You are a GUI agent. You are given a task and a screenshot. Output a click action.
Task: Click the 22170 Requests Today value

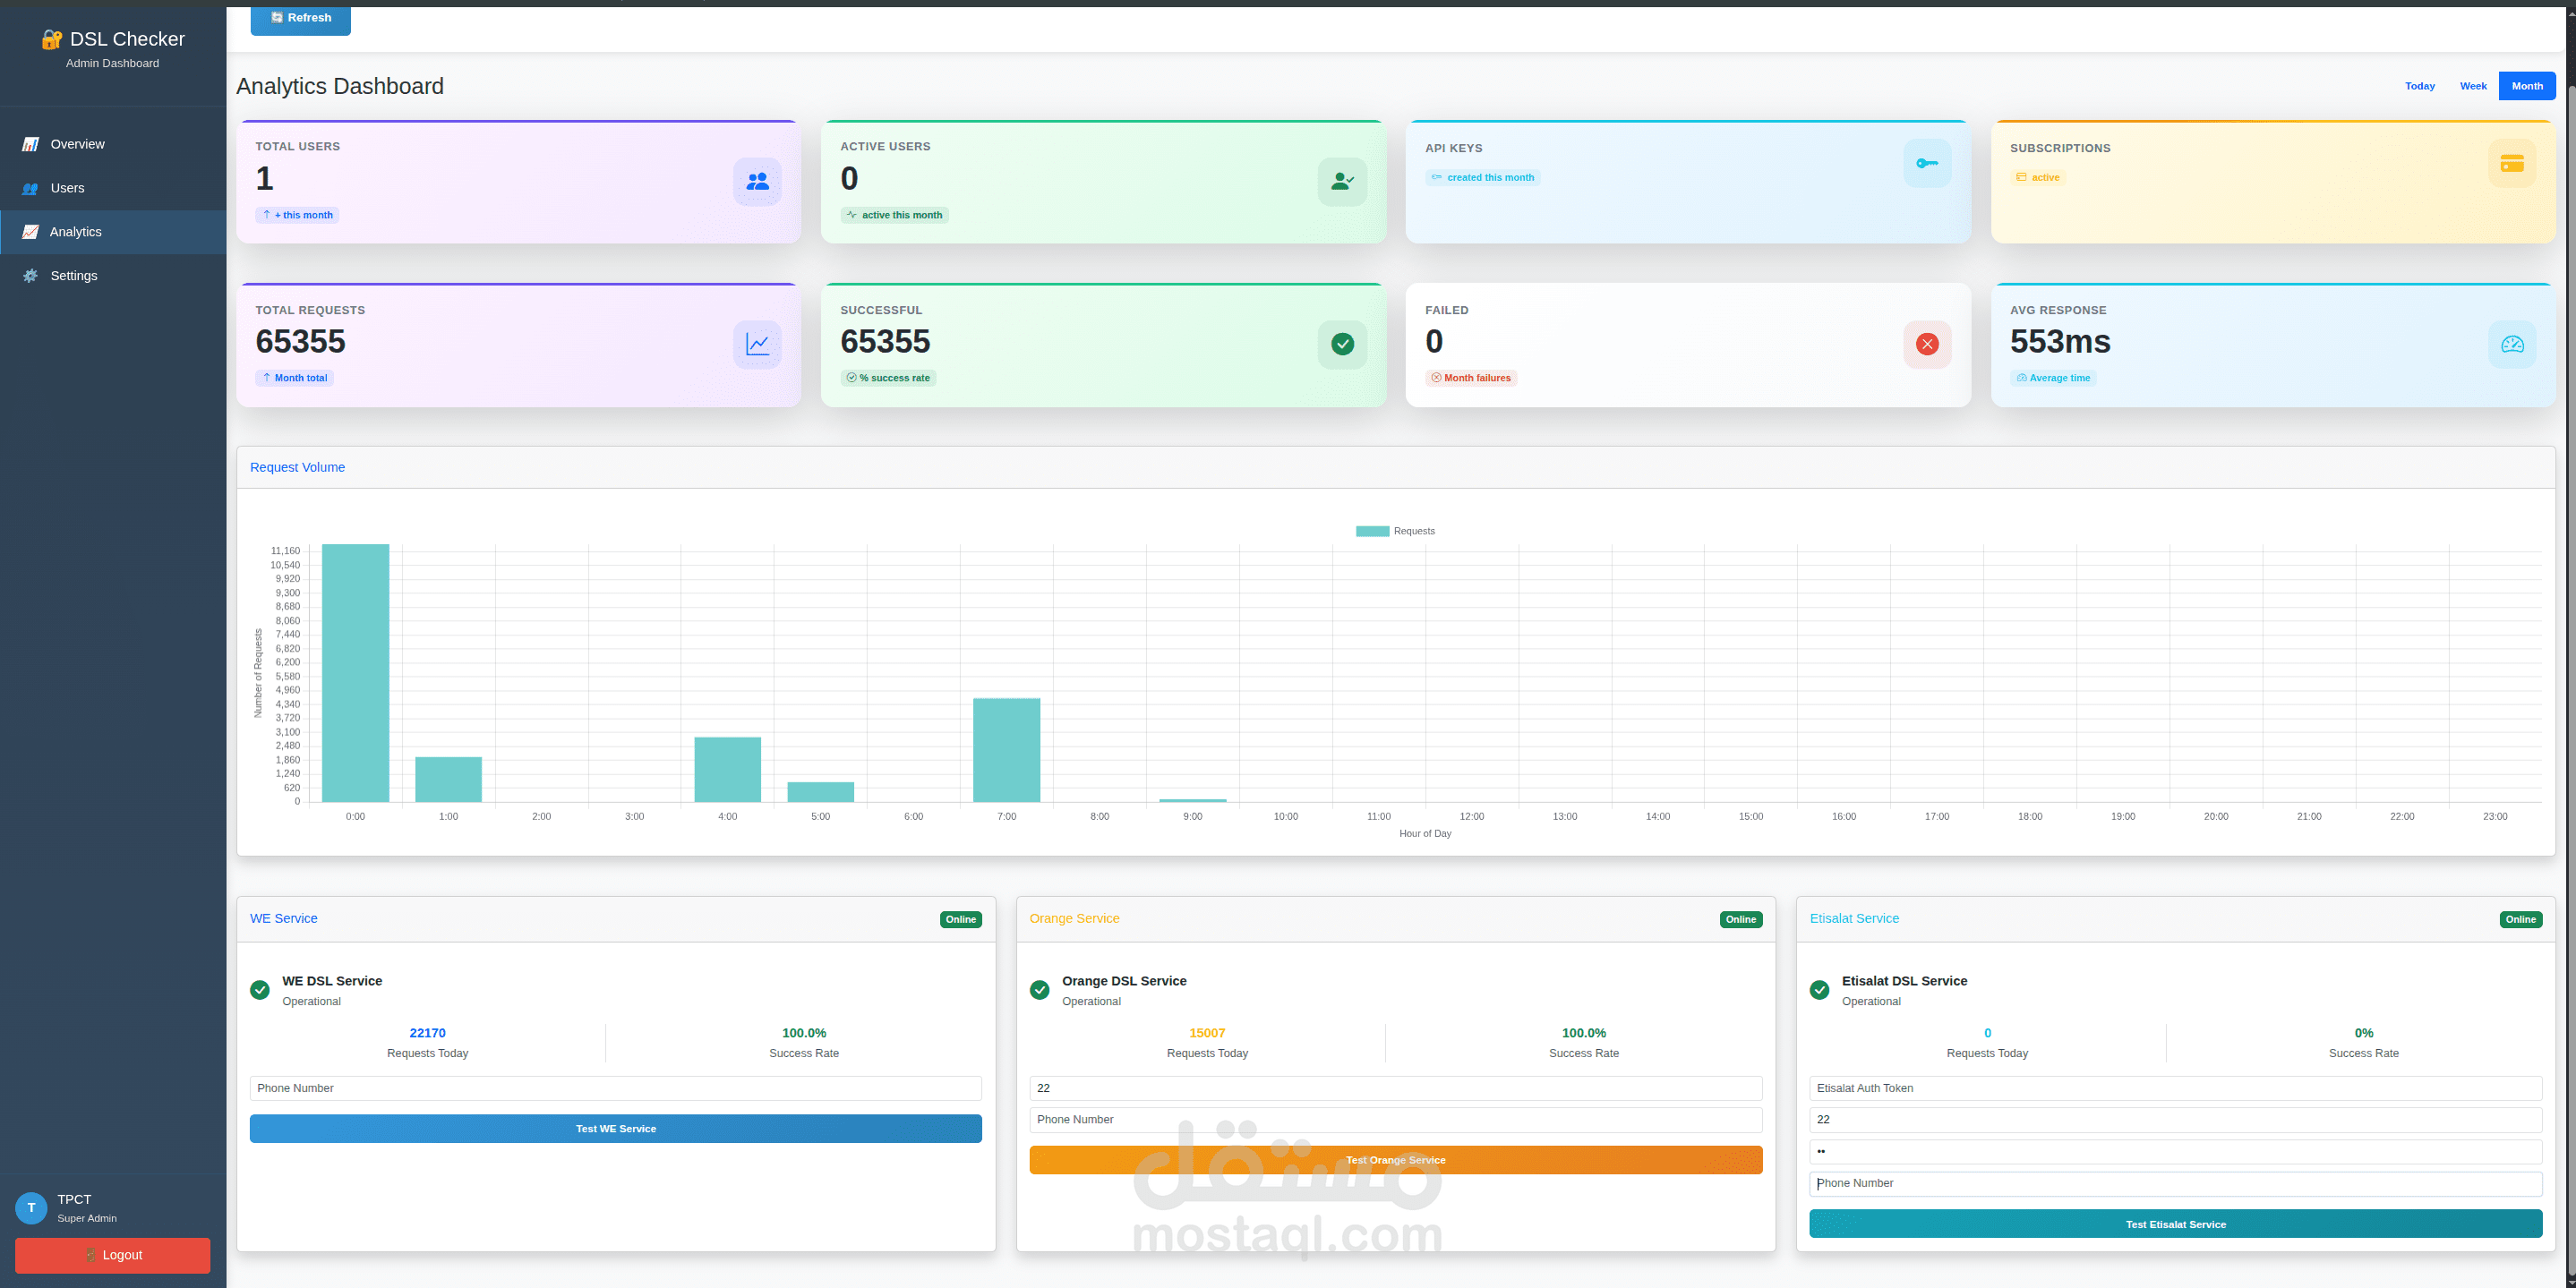click(x=427, y=1033)
